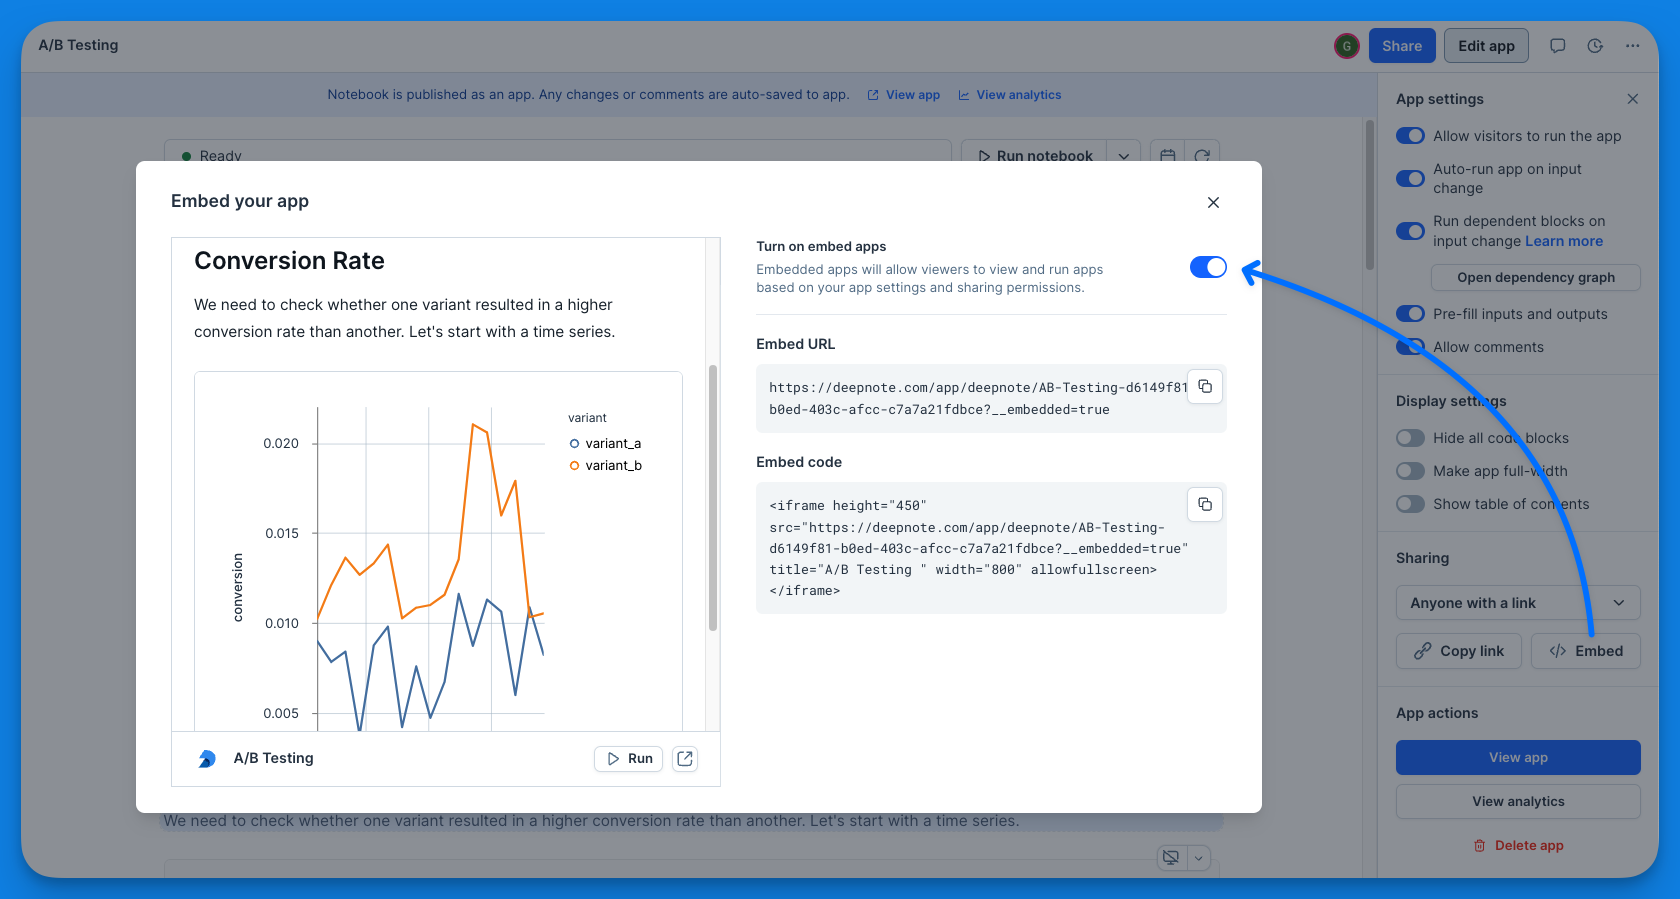Click the Ready status indicator
This screenshot has height=899, width=1680.
[x=212, y=154]
